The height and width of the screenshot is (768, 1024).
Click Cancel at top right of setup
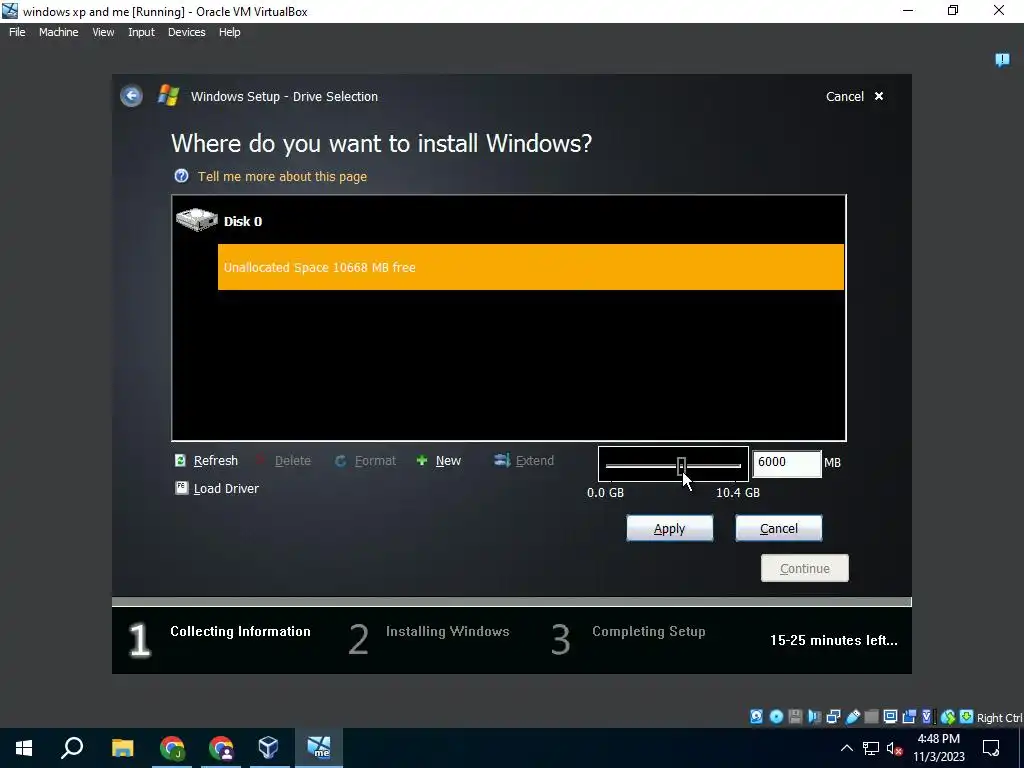(x=854, y=96)
